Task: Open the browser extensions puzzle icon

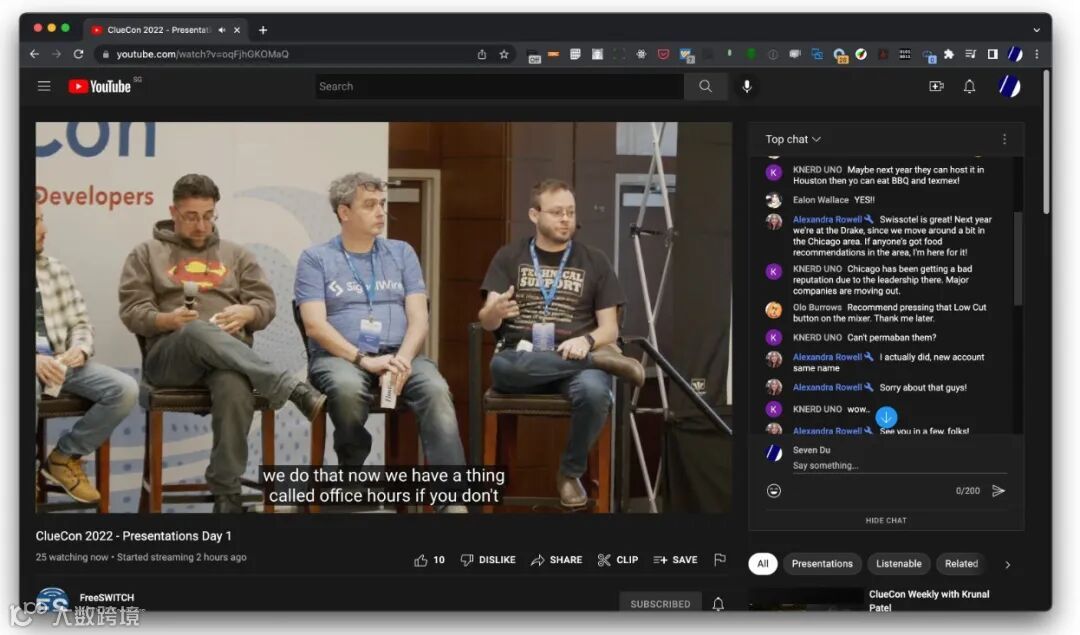Action: (x=948, y=54)
